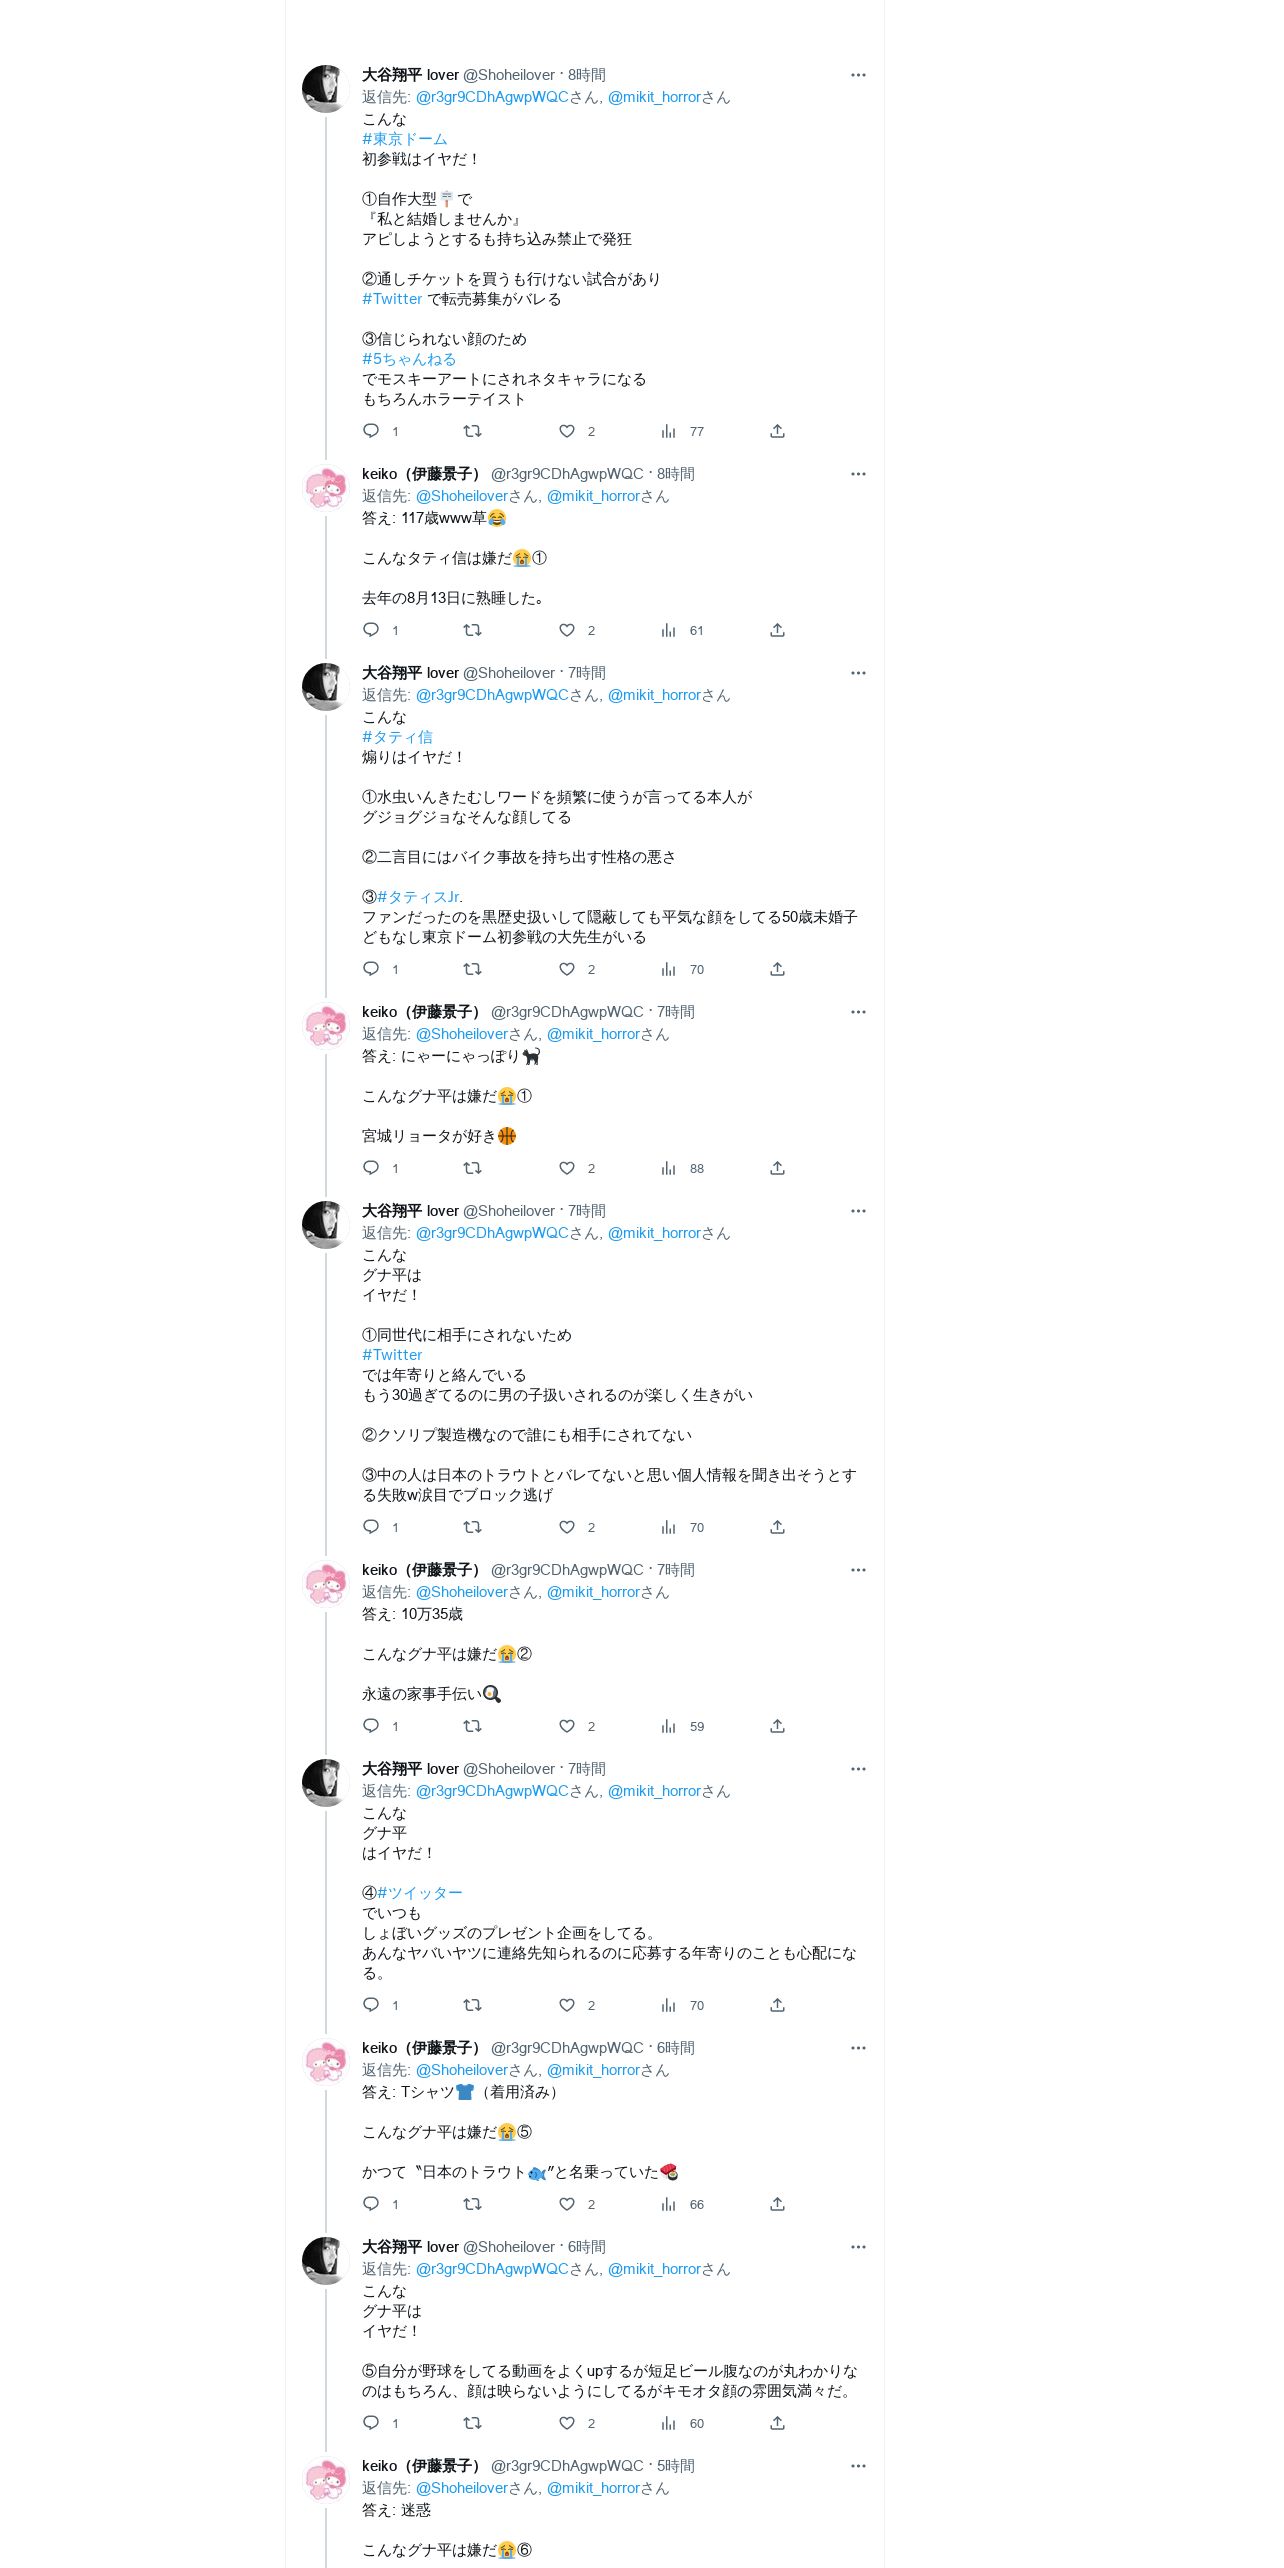Open the #東京ドーム hashtag
The height and width of the screenshot is (2568, 1284).
point(404,139)
